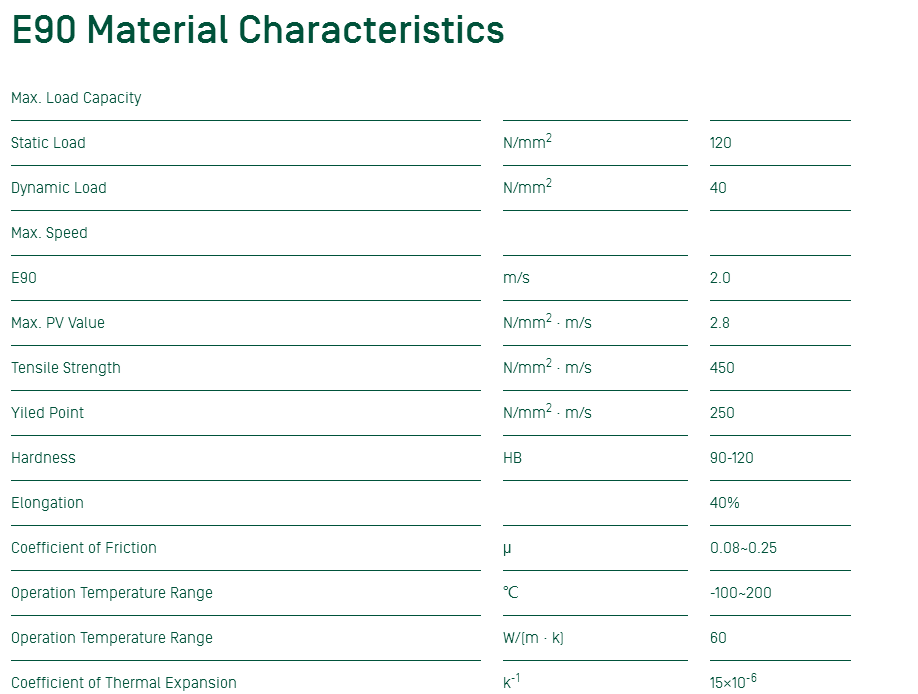Screen dimensions: 918x694
Task: Click the Max. Speed row label
Action: click(49, 233)
